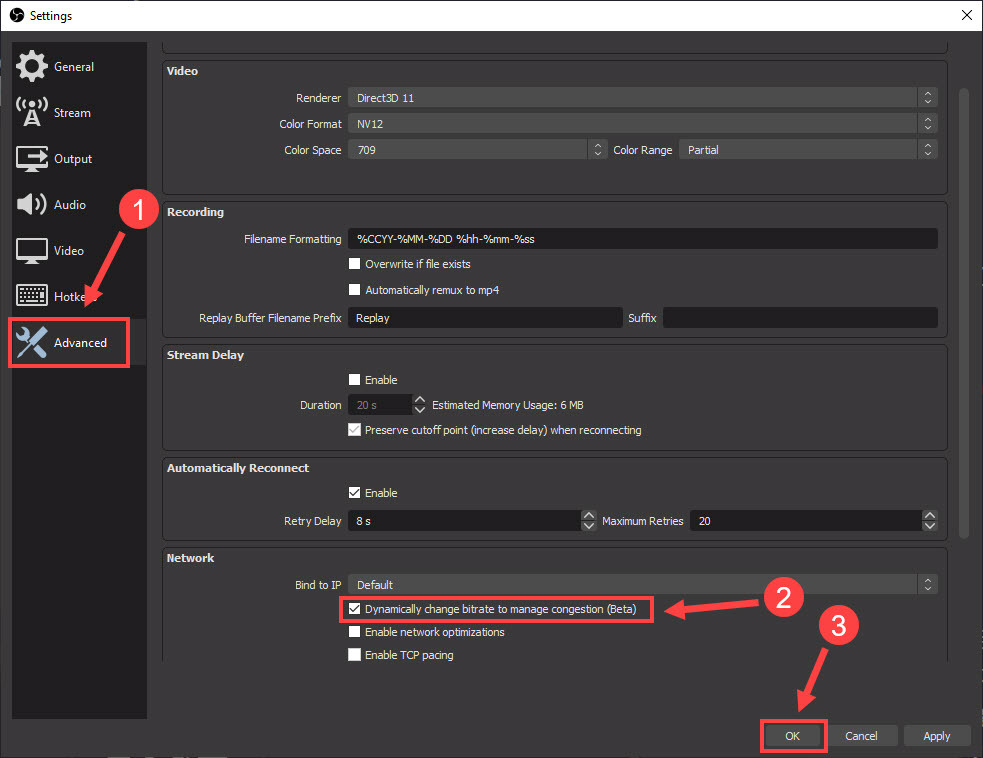The image size is (983, 758).
Task: Enable TCP pacing
Action: point(354,654)
